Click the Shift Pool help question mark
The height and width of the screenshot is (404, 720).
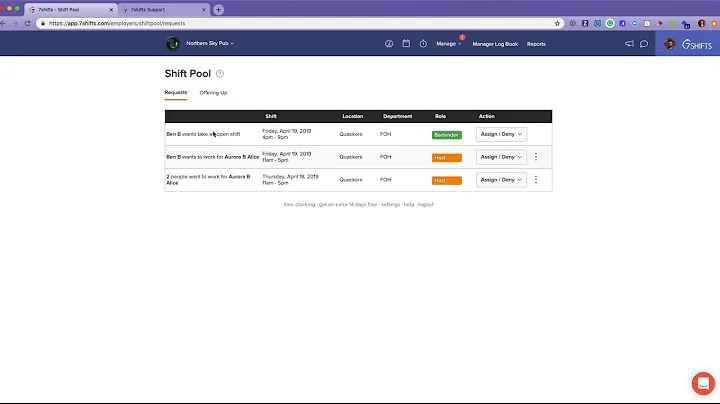pyautogui.click(x=219, y=74)
